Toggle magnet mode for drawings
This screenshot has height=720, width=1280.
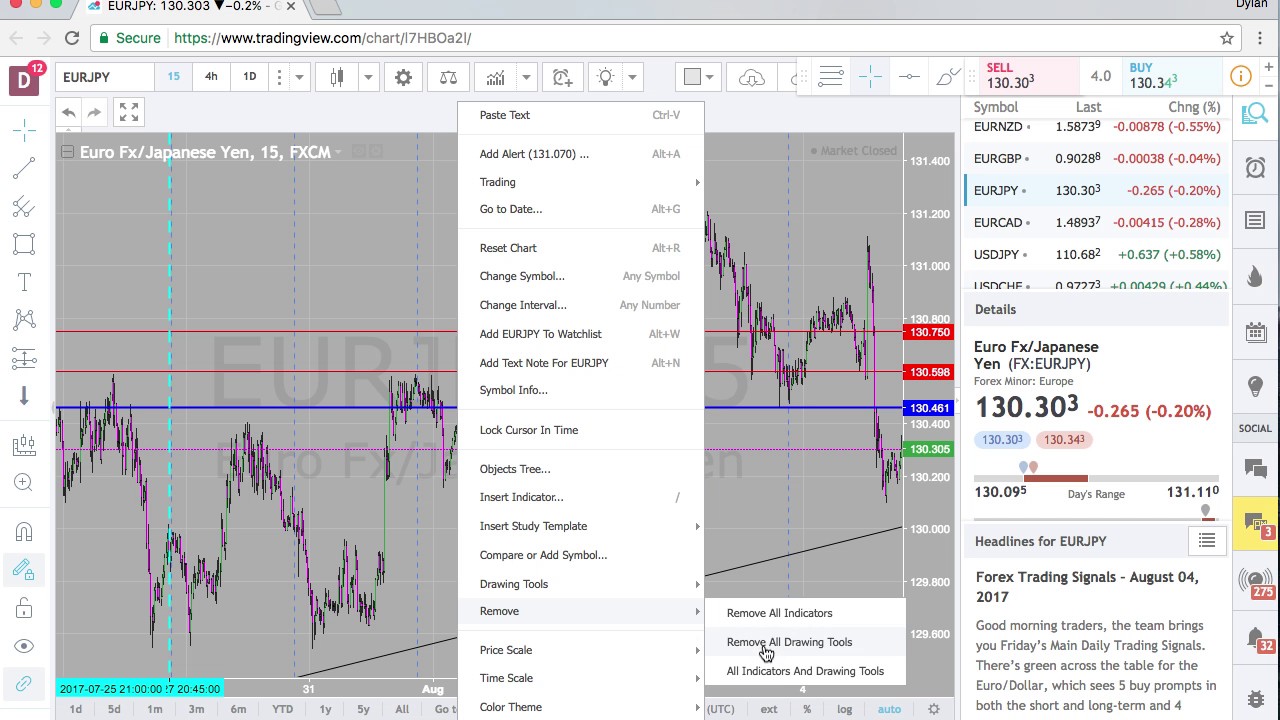(24, 532)
